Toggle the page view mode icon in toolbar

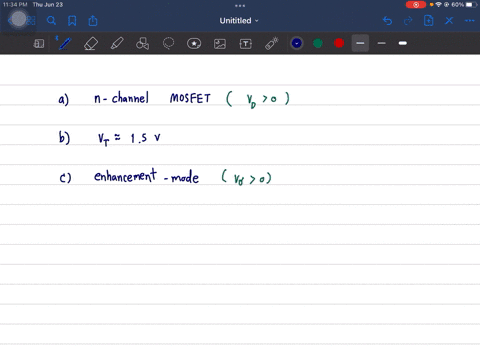click(39, 44)
